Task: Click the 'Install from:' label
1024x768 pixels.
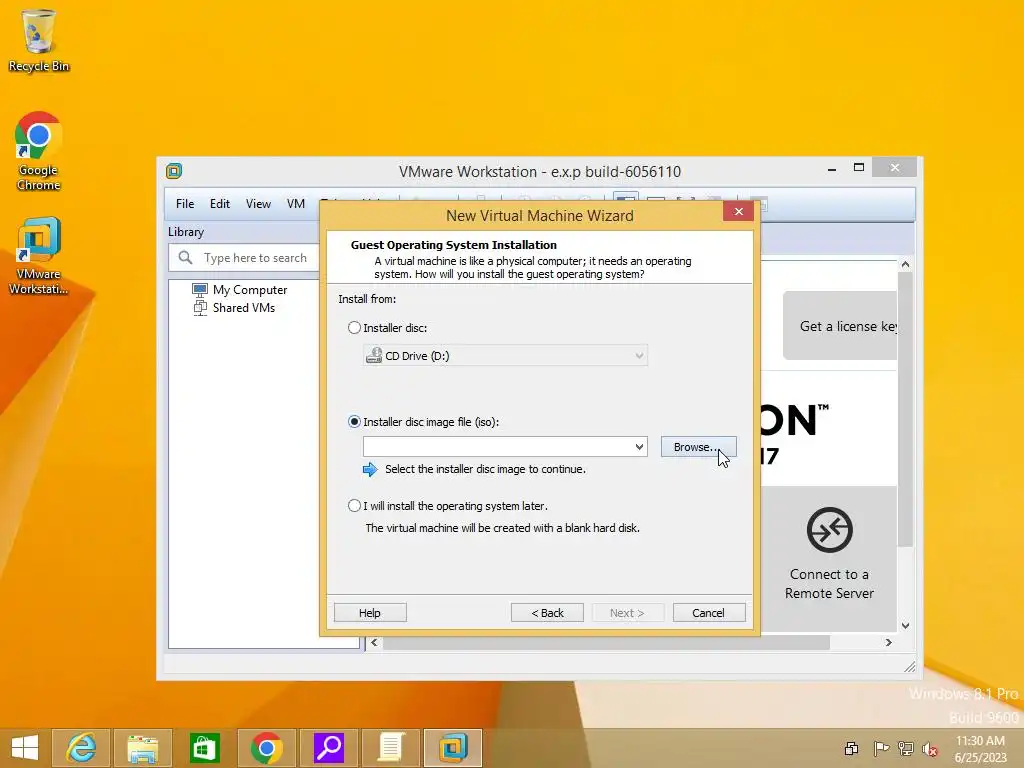Action: pos(367,299)
